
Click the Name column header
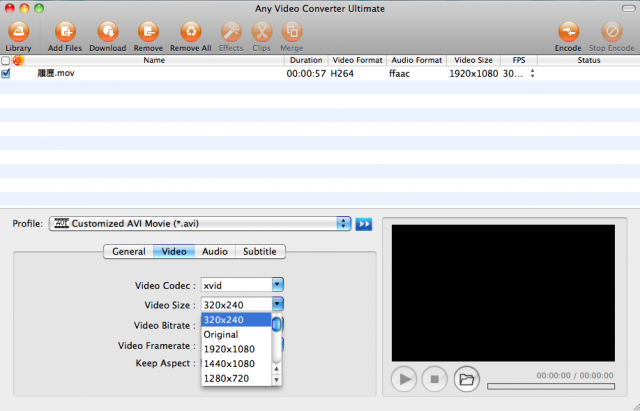(154, 60)
